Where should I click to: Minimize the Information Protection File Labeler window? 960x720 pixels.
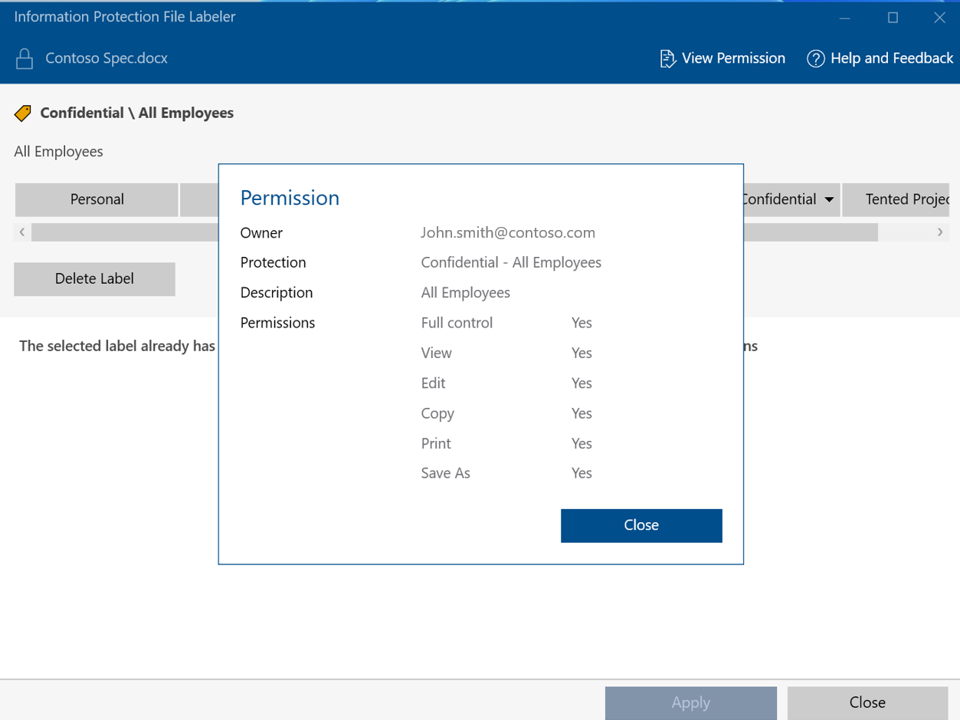(845, 18)
